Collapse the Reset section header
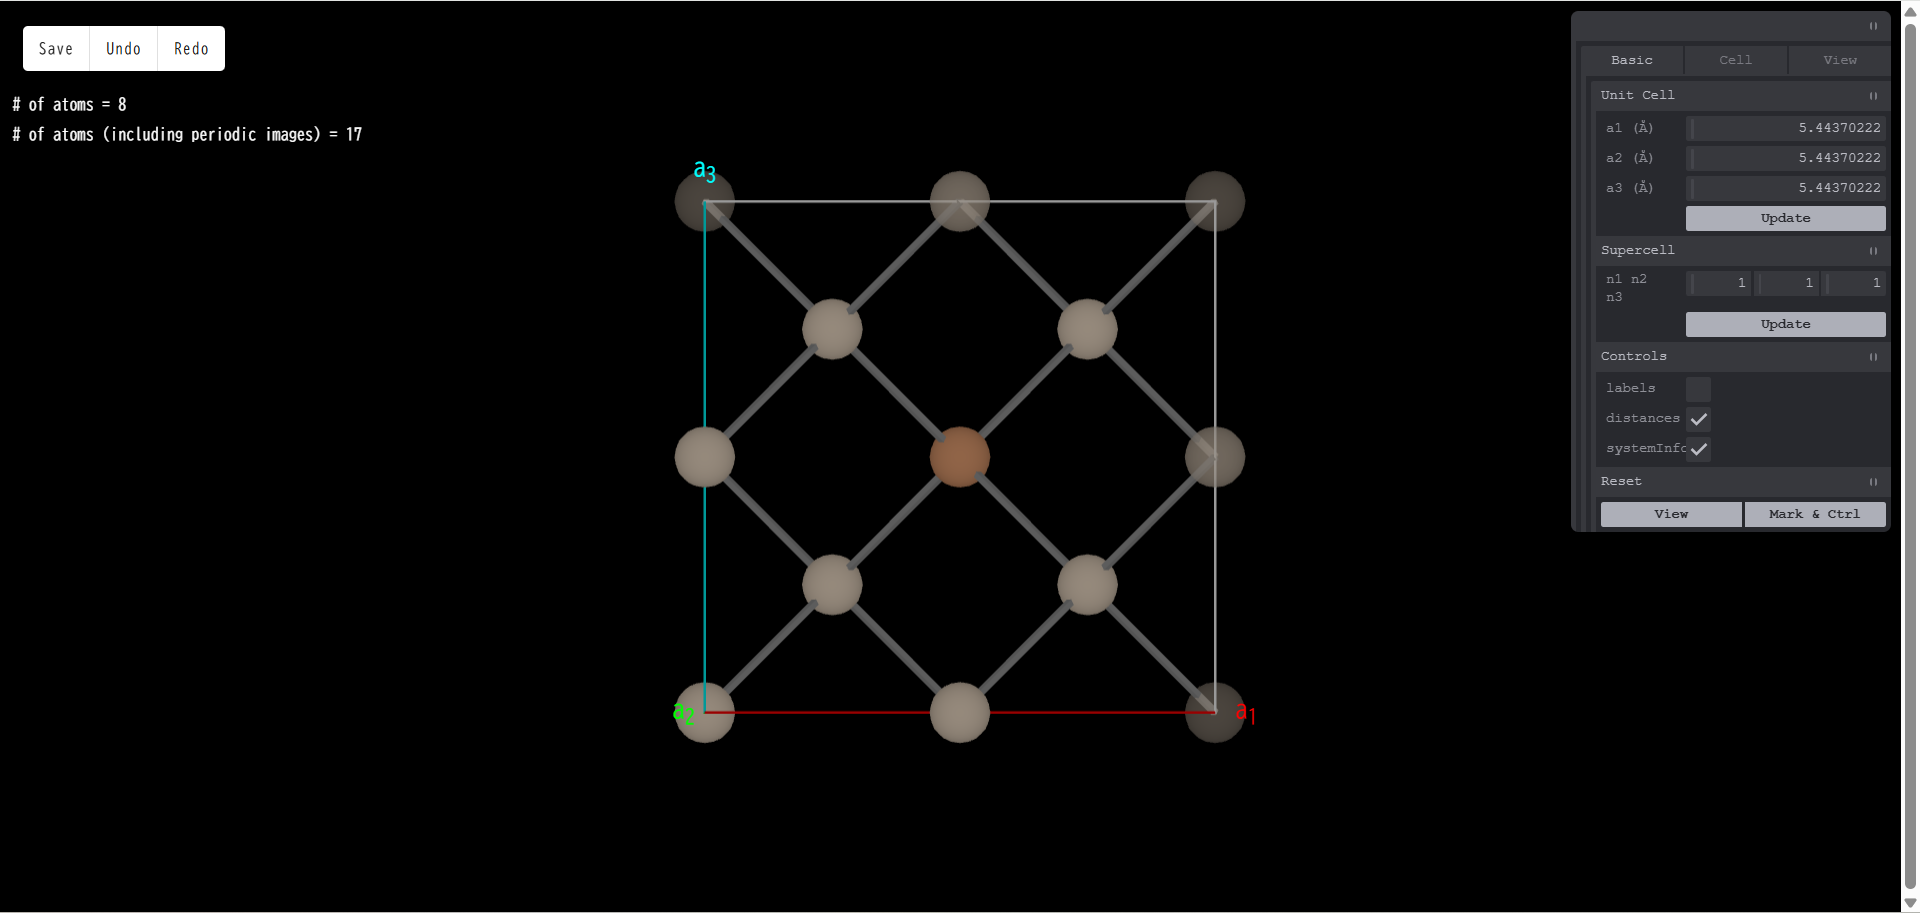 (x=1621, y=481)
